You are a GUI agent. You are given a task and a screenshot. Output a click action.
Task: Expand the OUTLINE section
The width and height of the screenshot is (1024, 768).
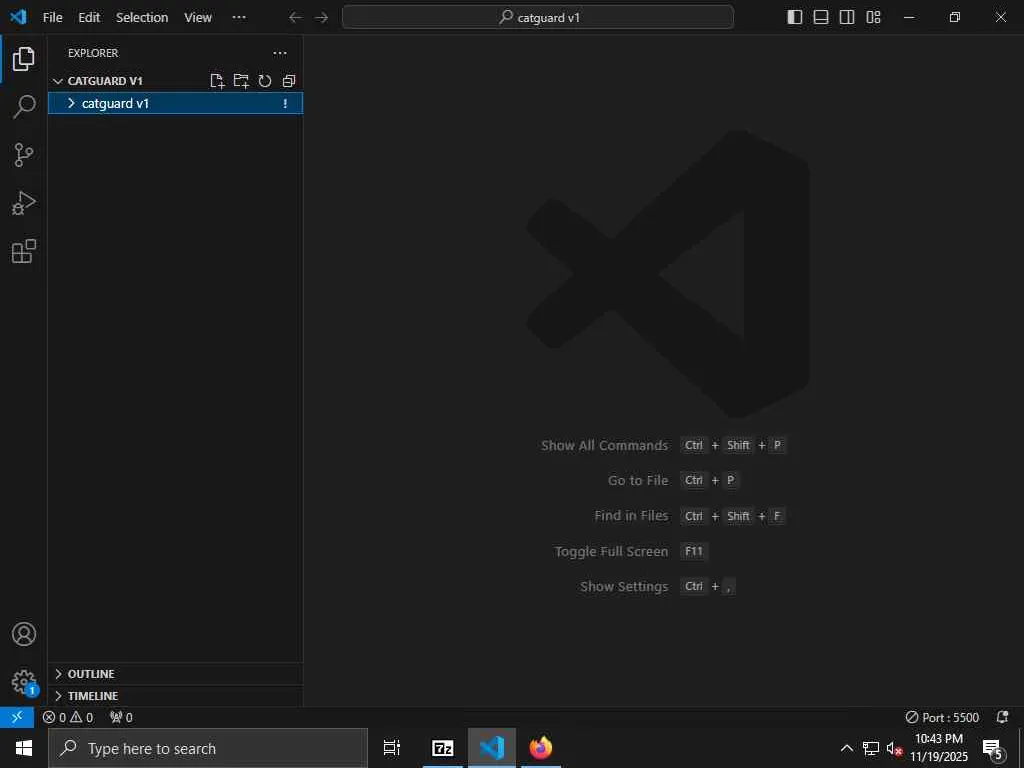click(x=176, y=674)
